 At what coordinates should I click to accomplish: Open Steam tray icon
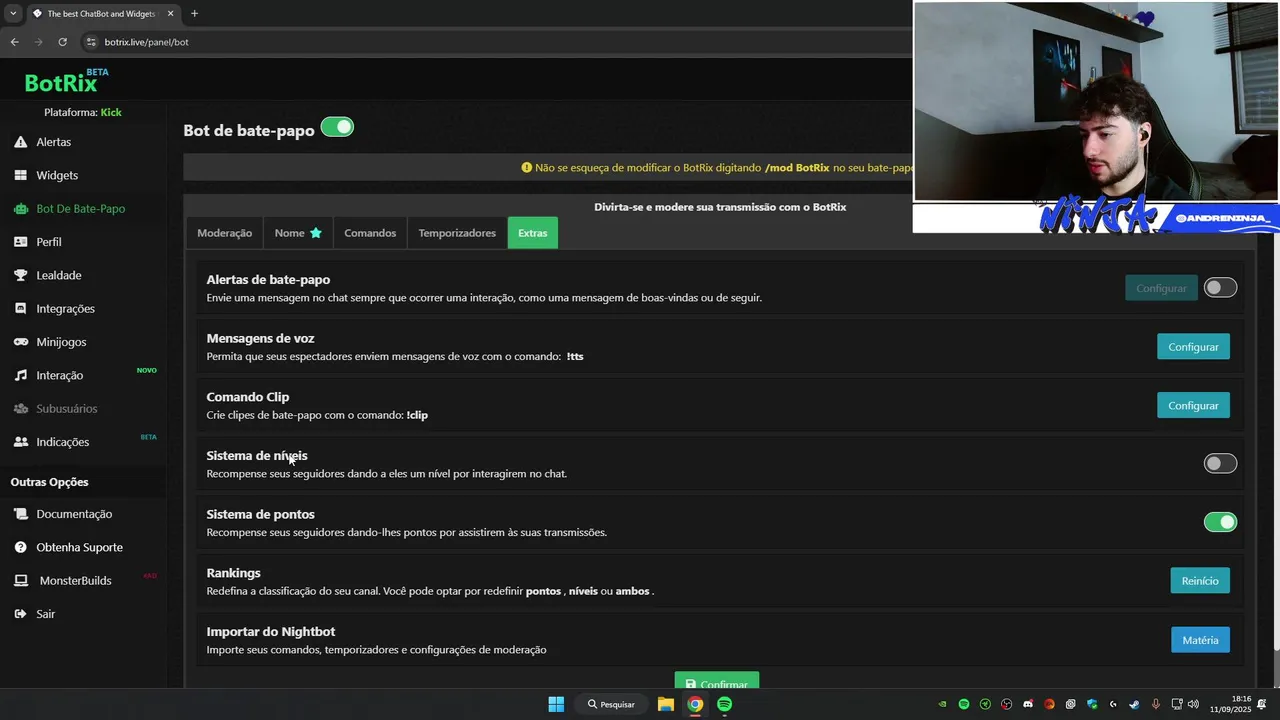1134,704
